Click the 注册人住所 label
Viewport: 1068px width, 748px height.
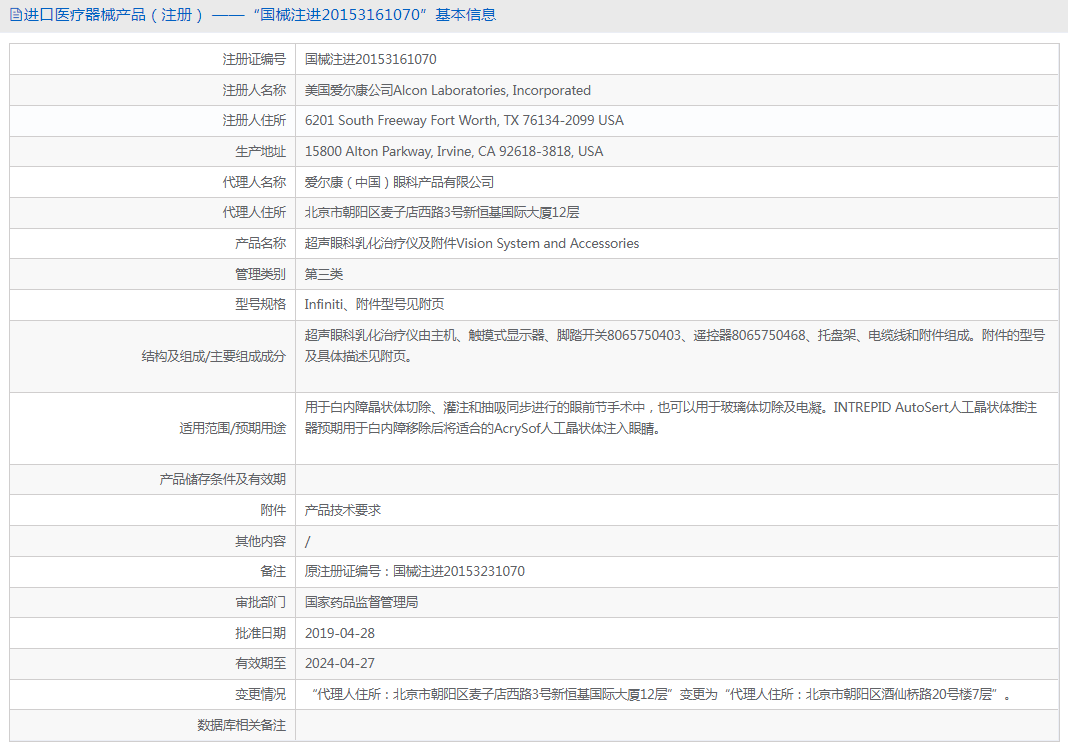(x=254, y=121)
